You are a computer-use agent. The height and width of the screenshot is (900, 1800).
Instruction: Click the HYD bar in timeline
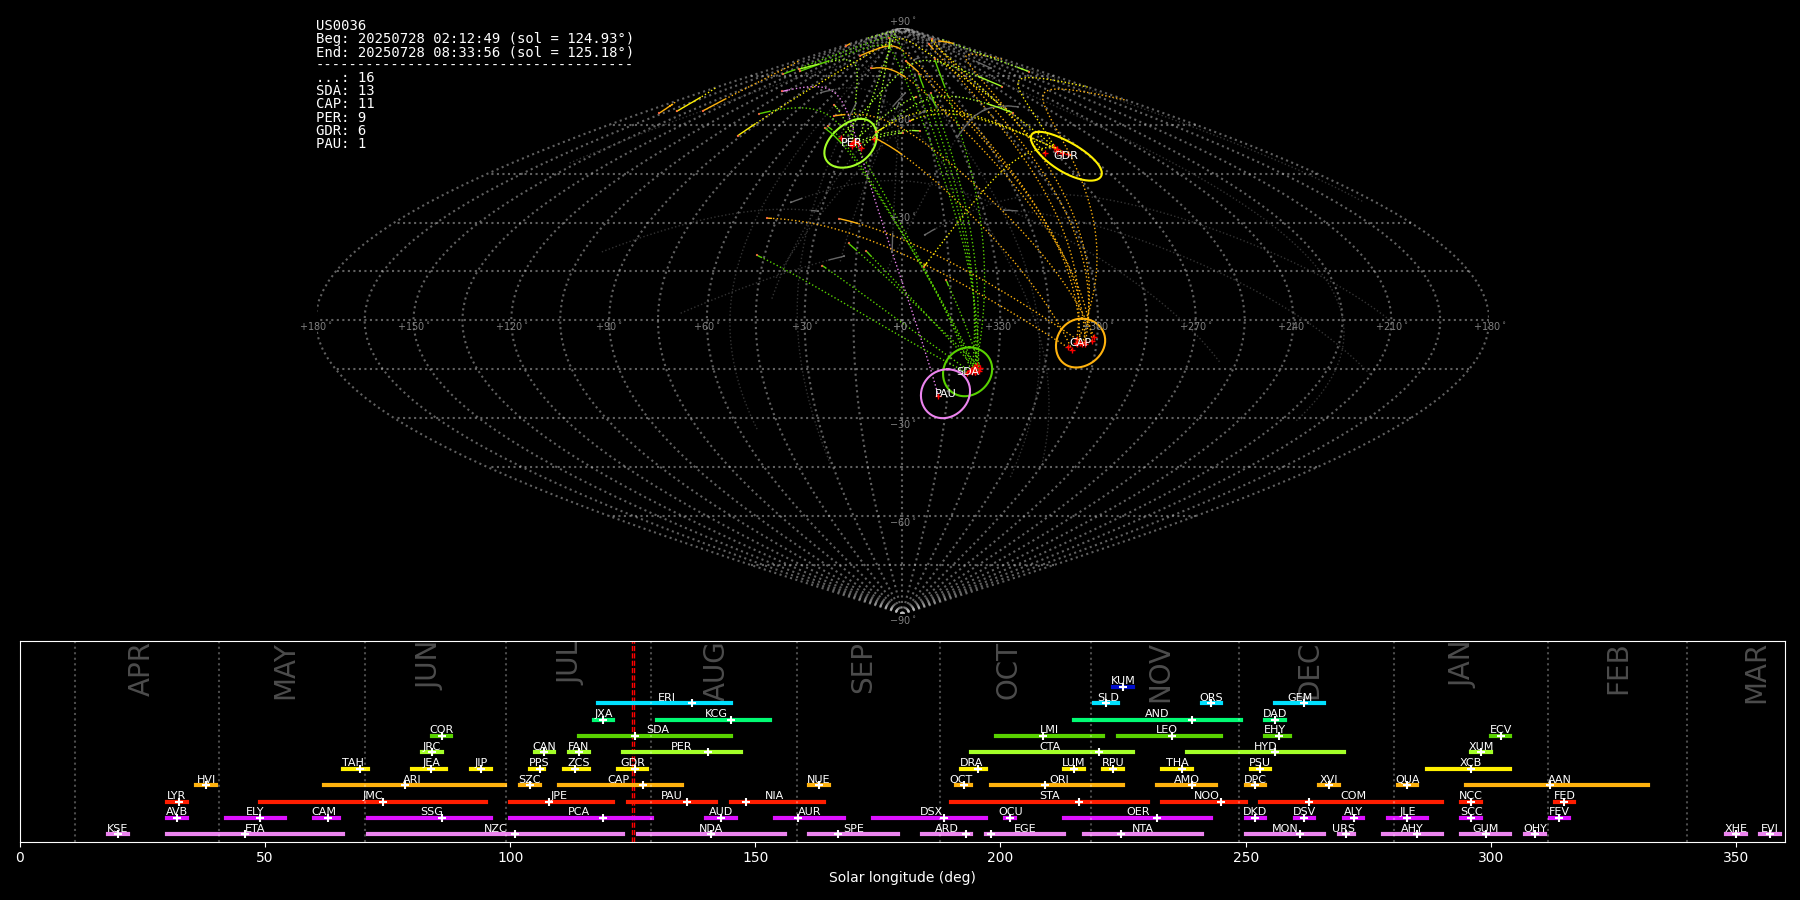point(1265,752)
